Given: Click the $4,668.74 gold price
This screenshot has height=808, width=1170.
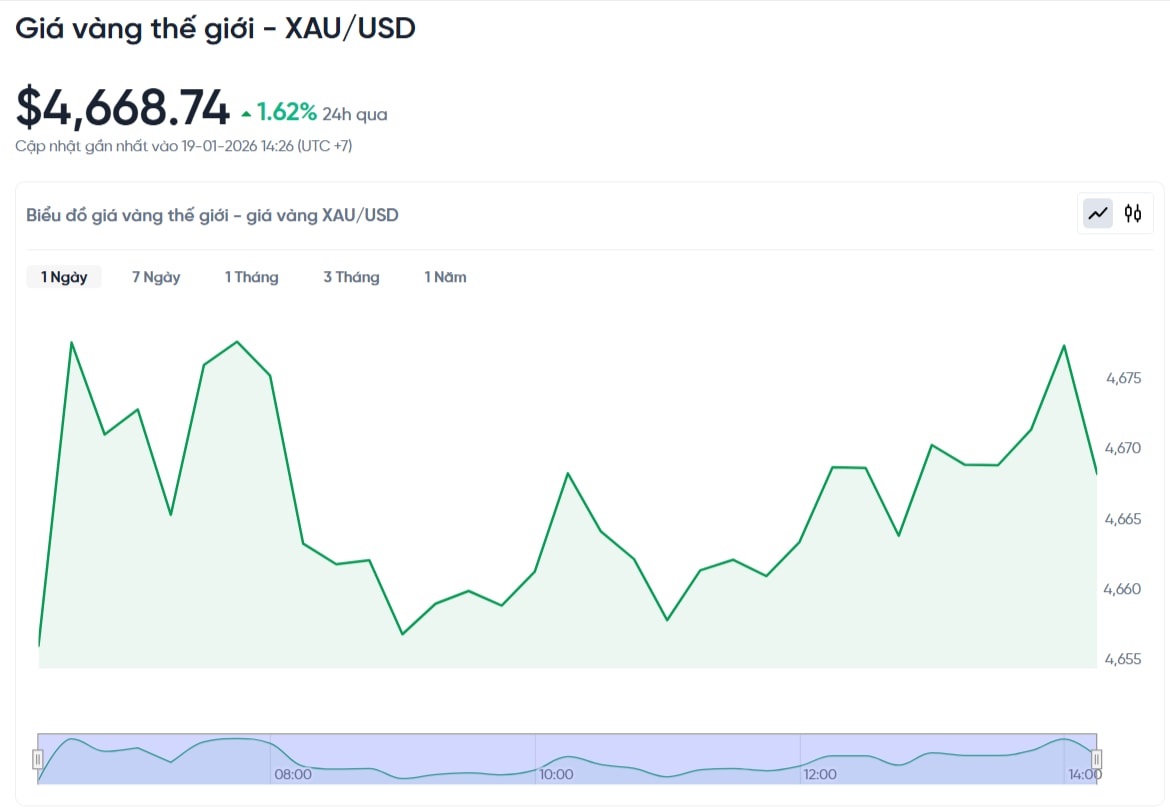Looking at the screenshot, I should tap(122, 108).
